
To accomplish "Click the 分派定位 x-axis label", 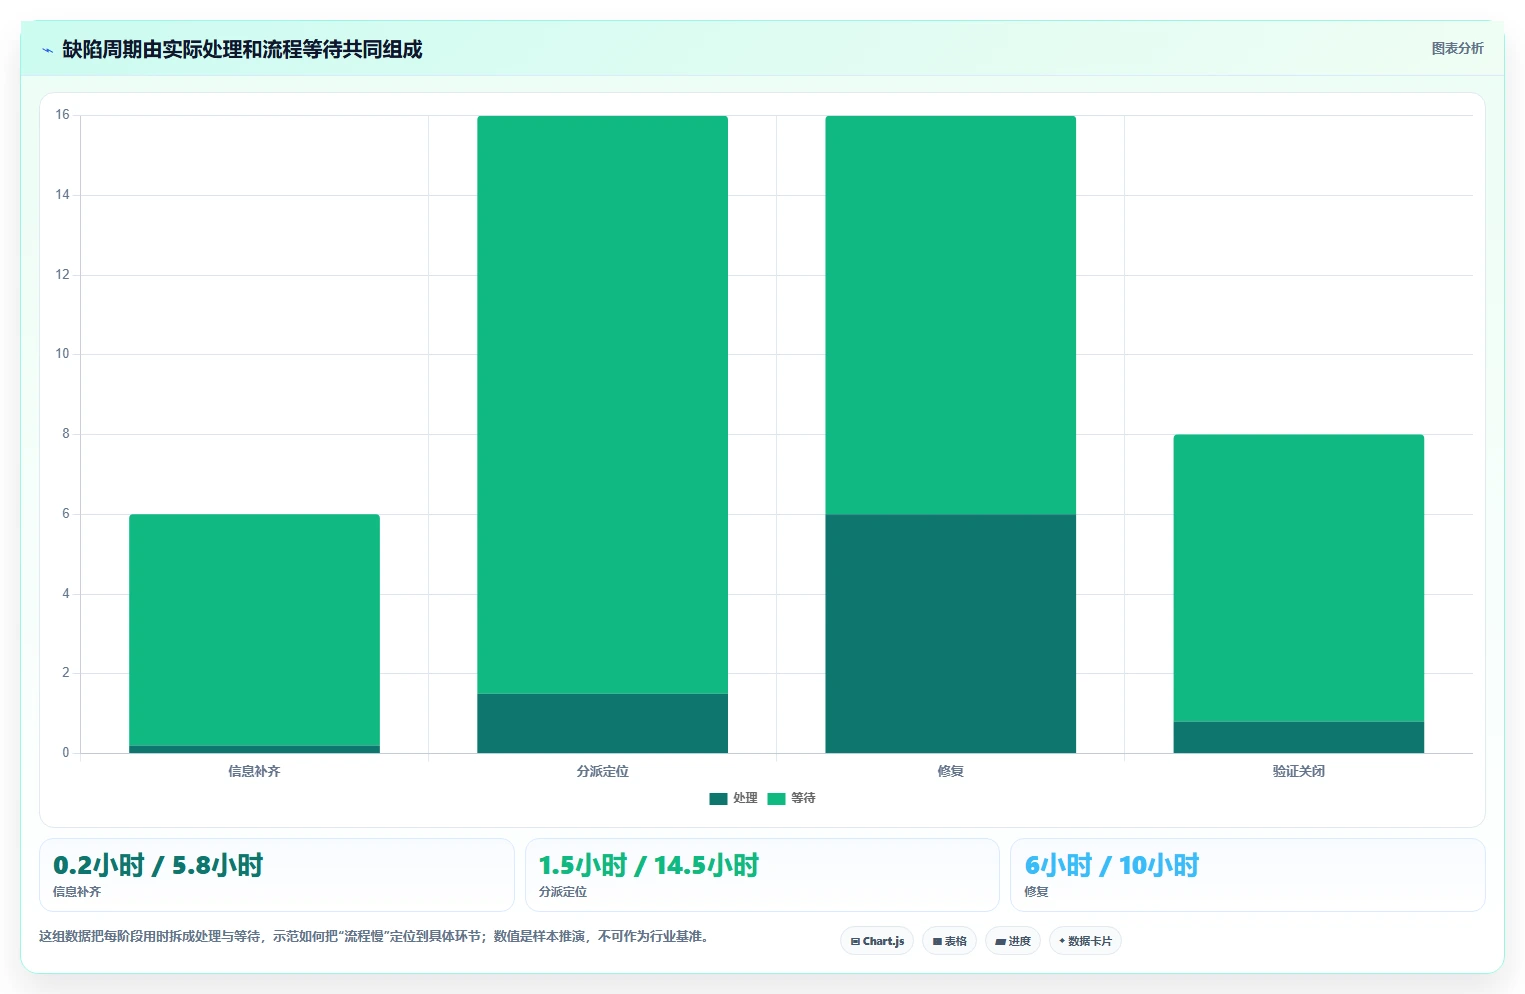I will tap(602, 771).
